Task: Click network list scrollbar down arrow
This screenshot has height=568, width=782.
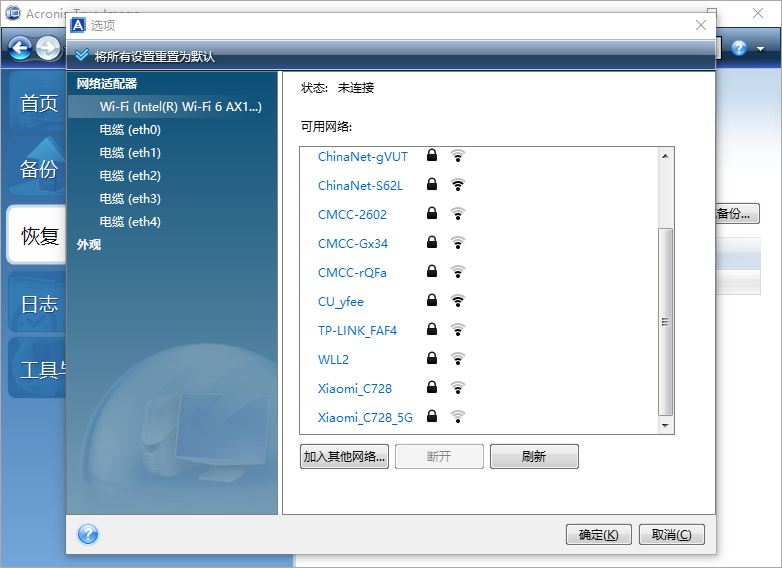Action: pyautogui.click(x=665, y=425)
